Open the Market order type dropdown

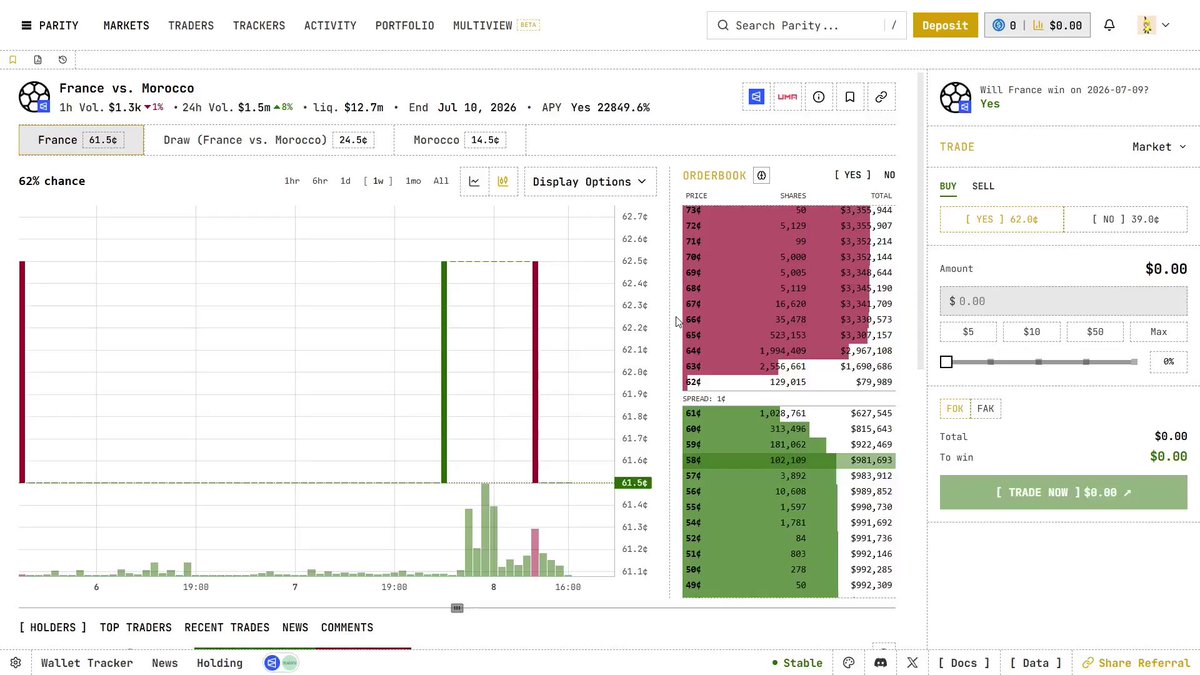click(x=1159, y=147)
